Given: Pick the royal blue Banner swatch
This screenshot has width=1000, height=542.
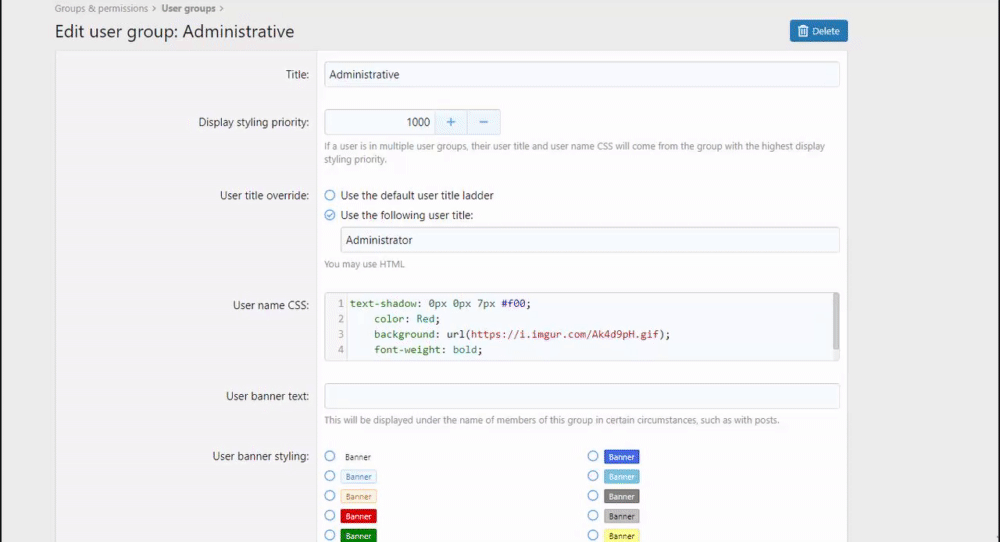Looking at the screenshot, I should pos(622,457).
